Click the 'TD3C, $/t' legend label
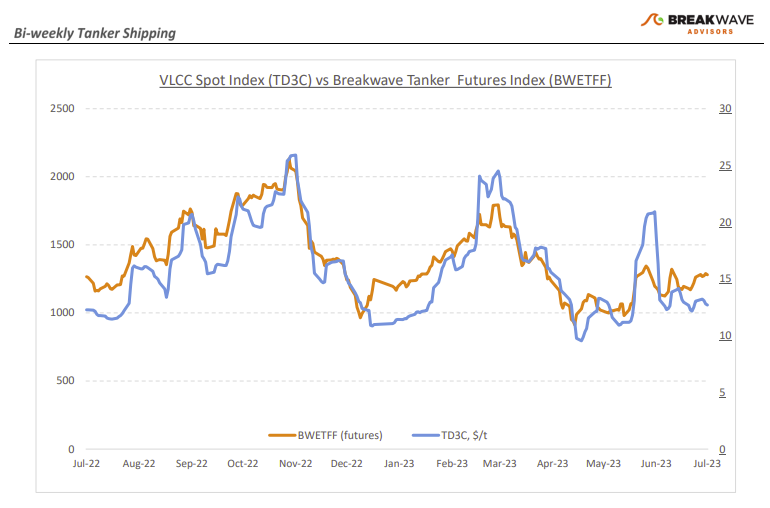 point(464,435)
